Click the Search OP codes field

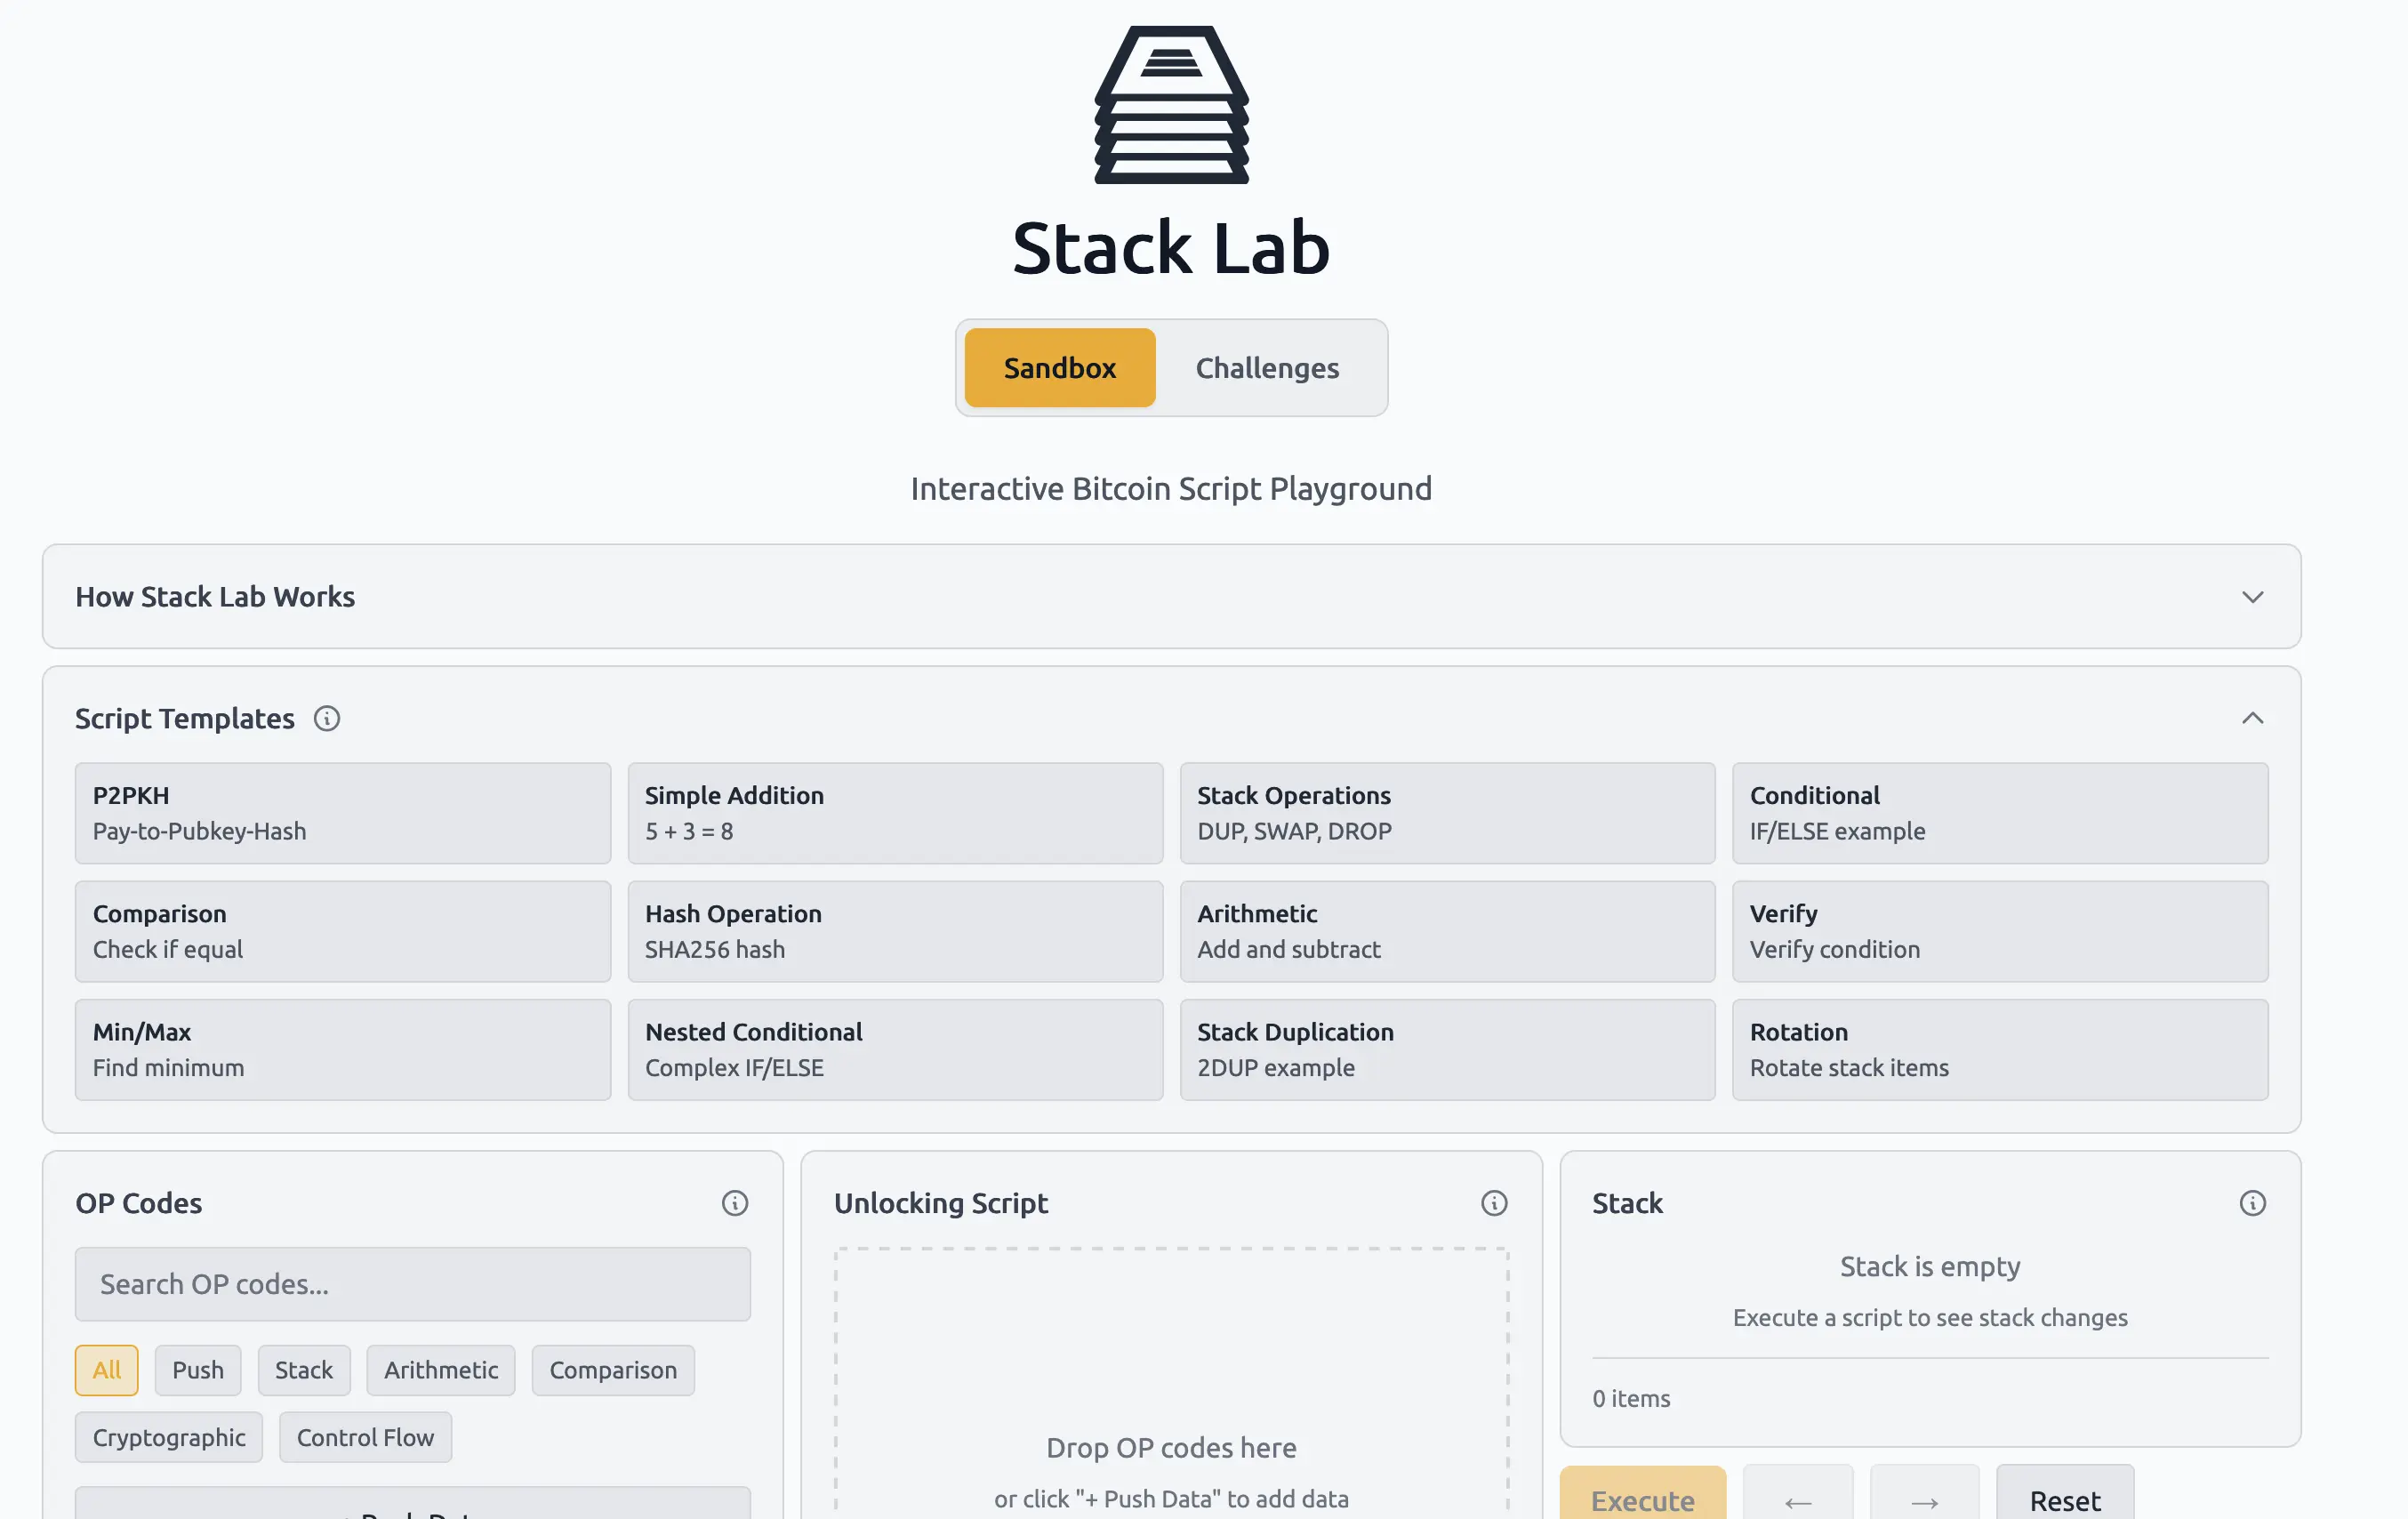coord(412,1284)
